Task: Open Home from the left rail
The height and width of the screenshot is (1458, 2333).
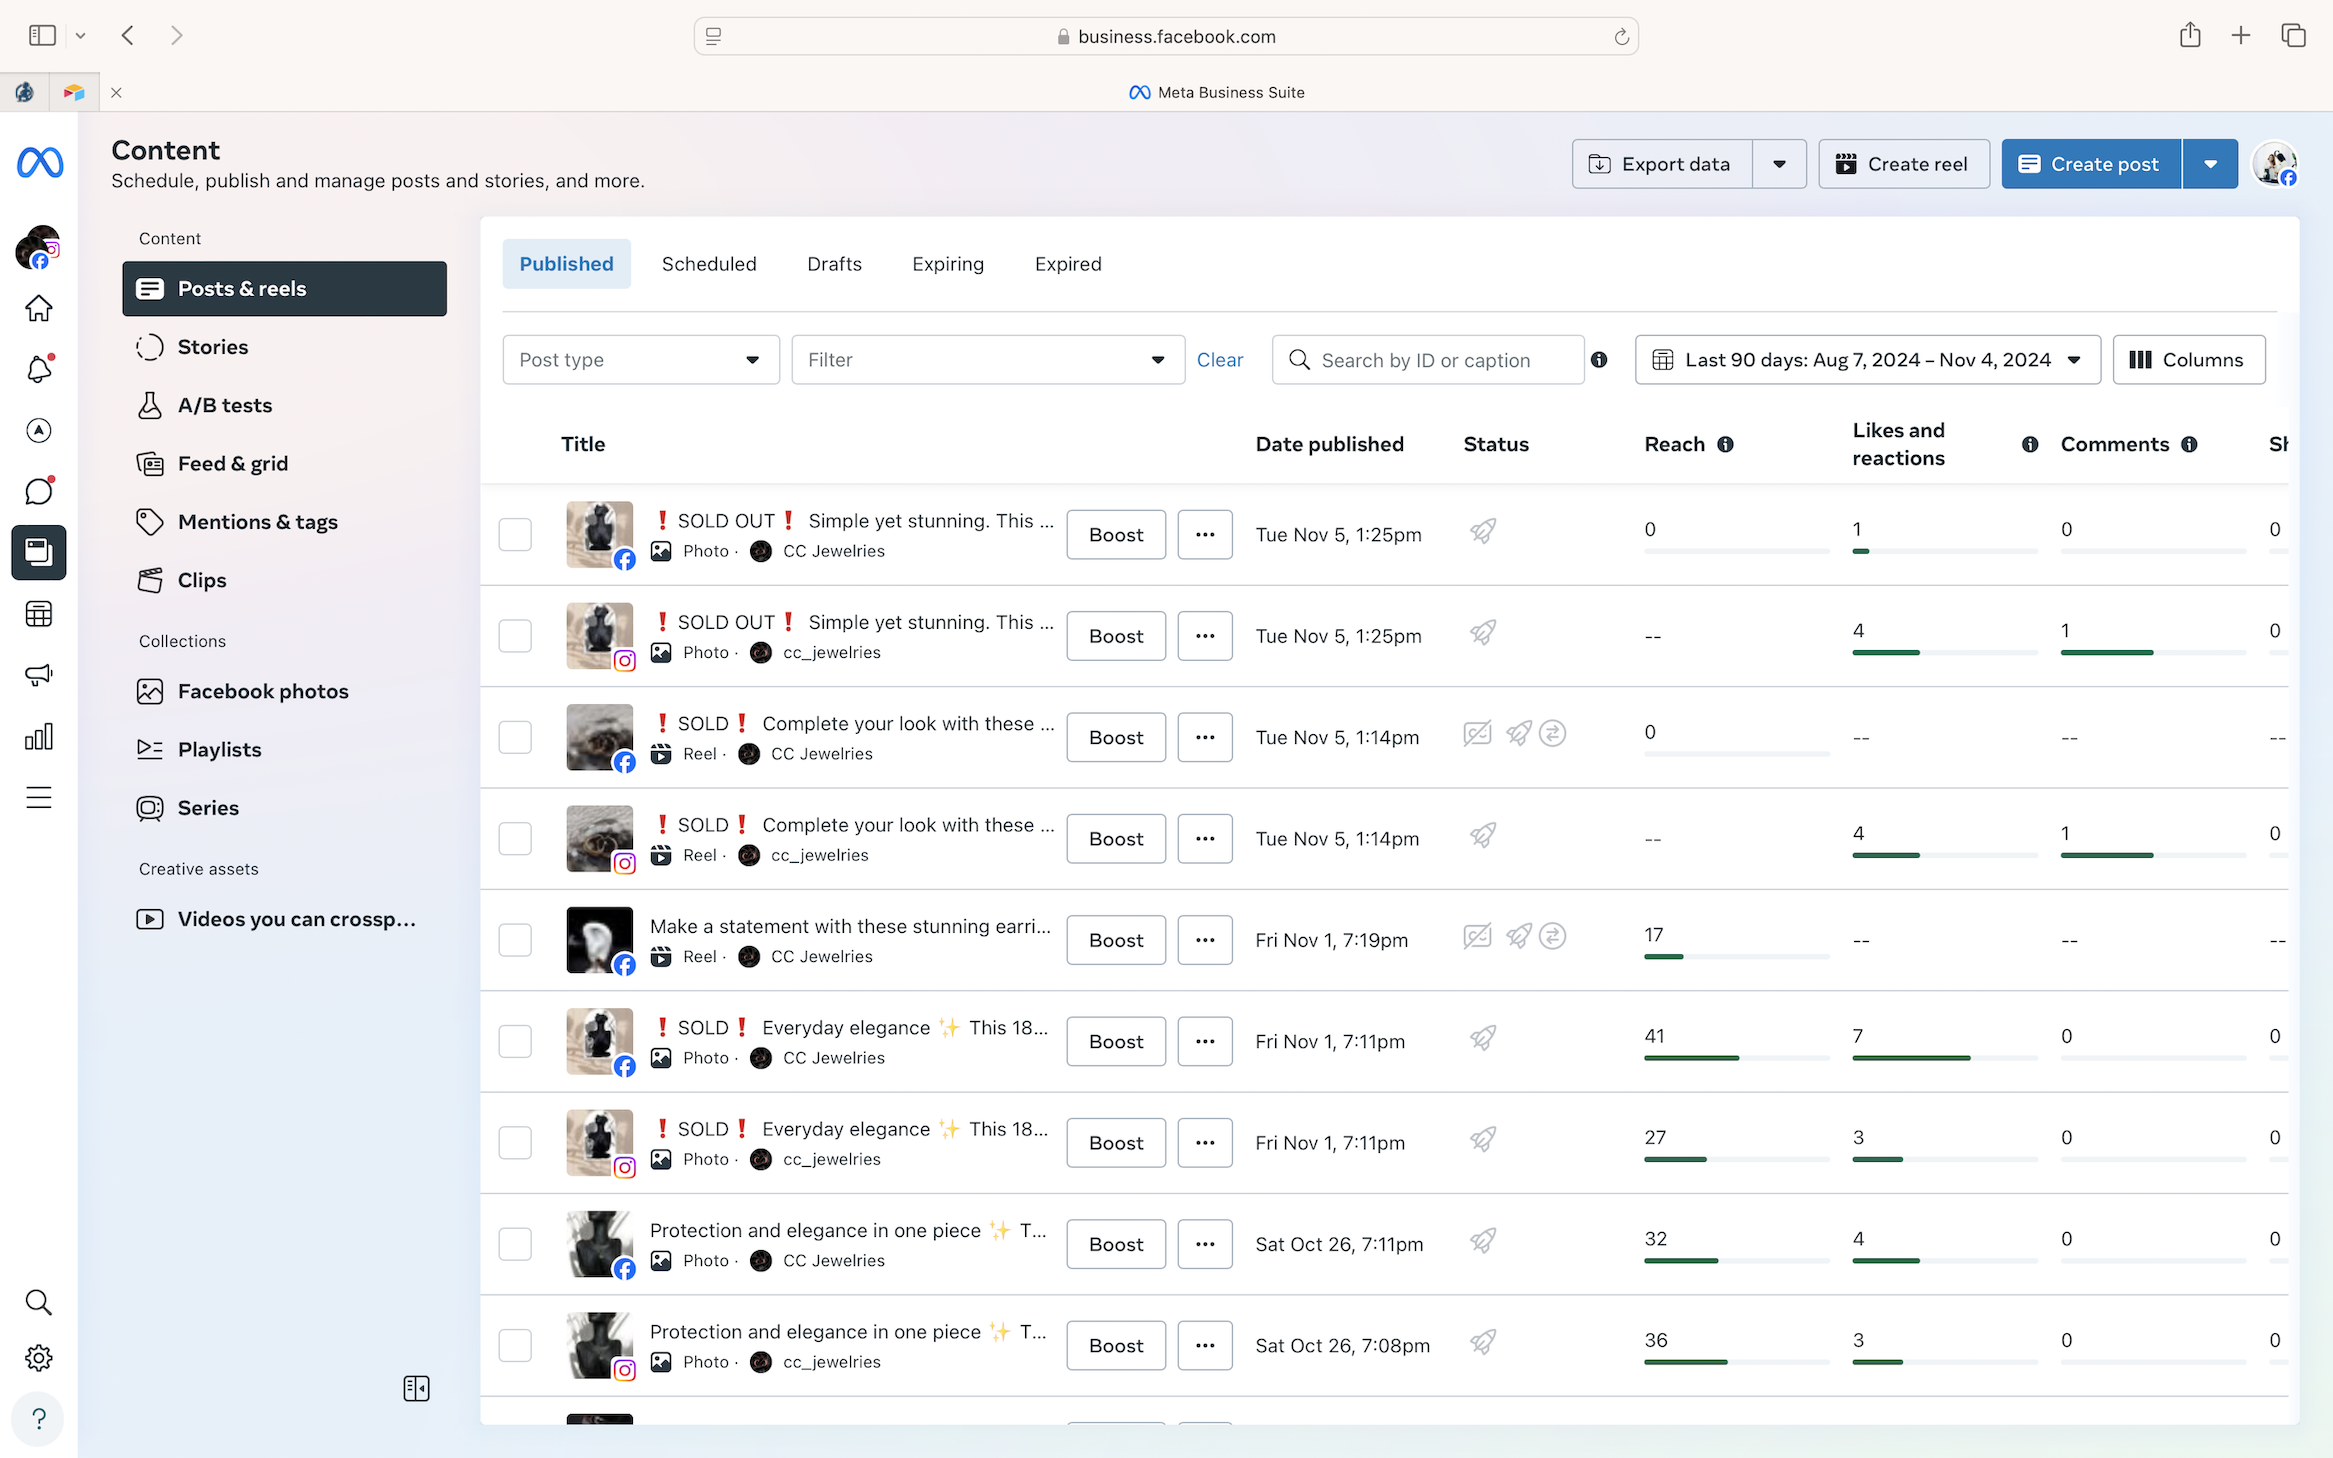Action: pos(39,308)
